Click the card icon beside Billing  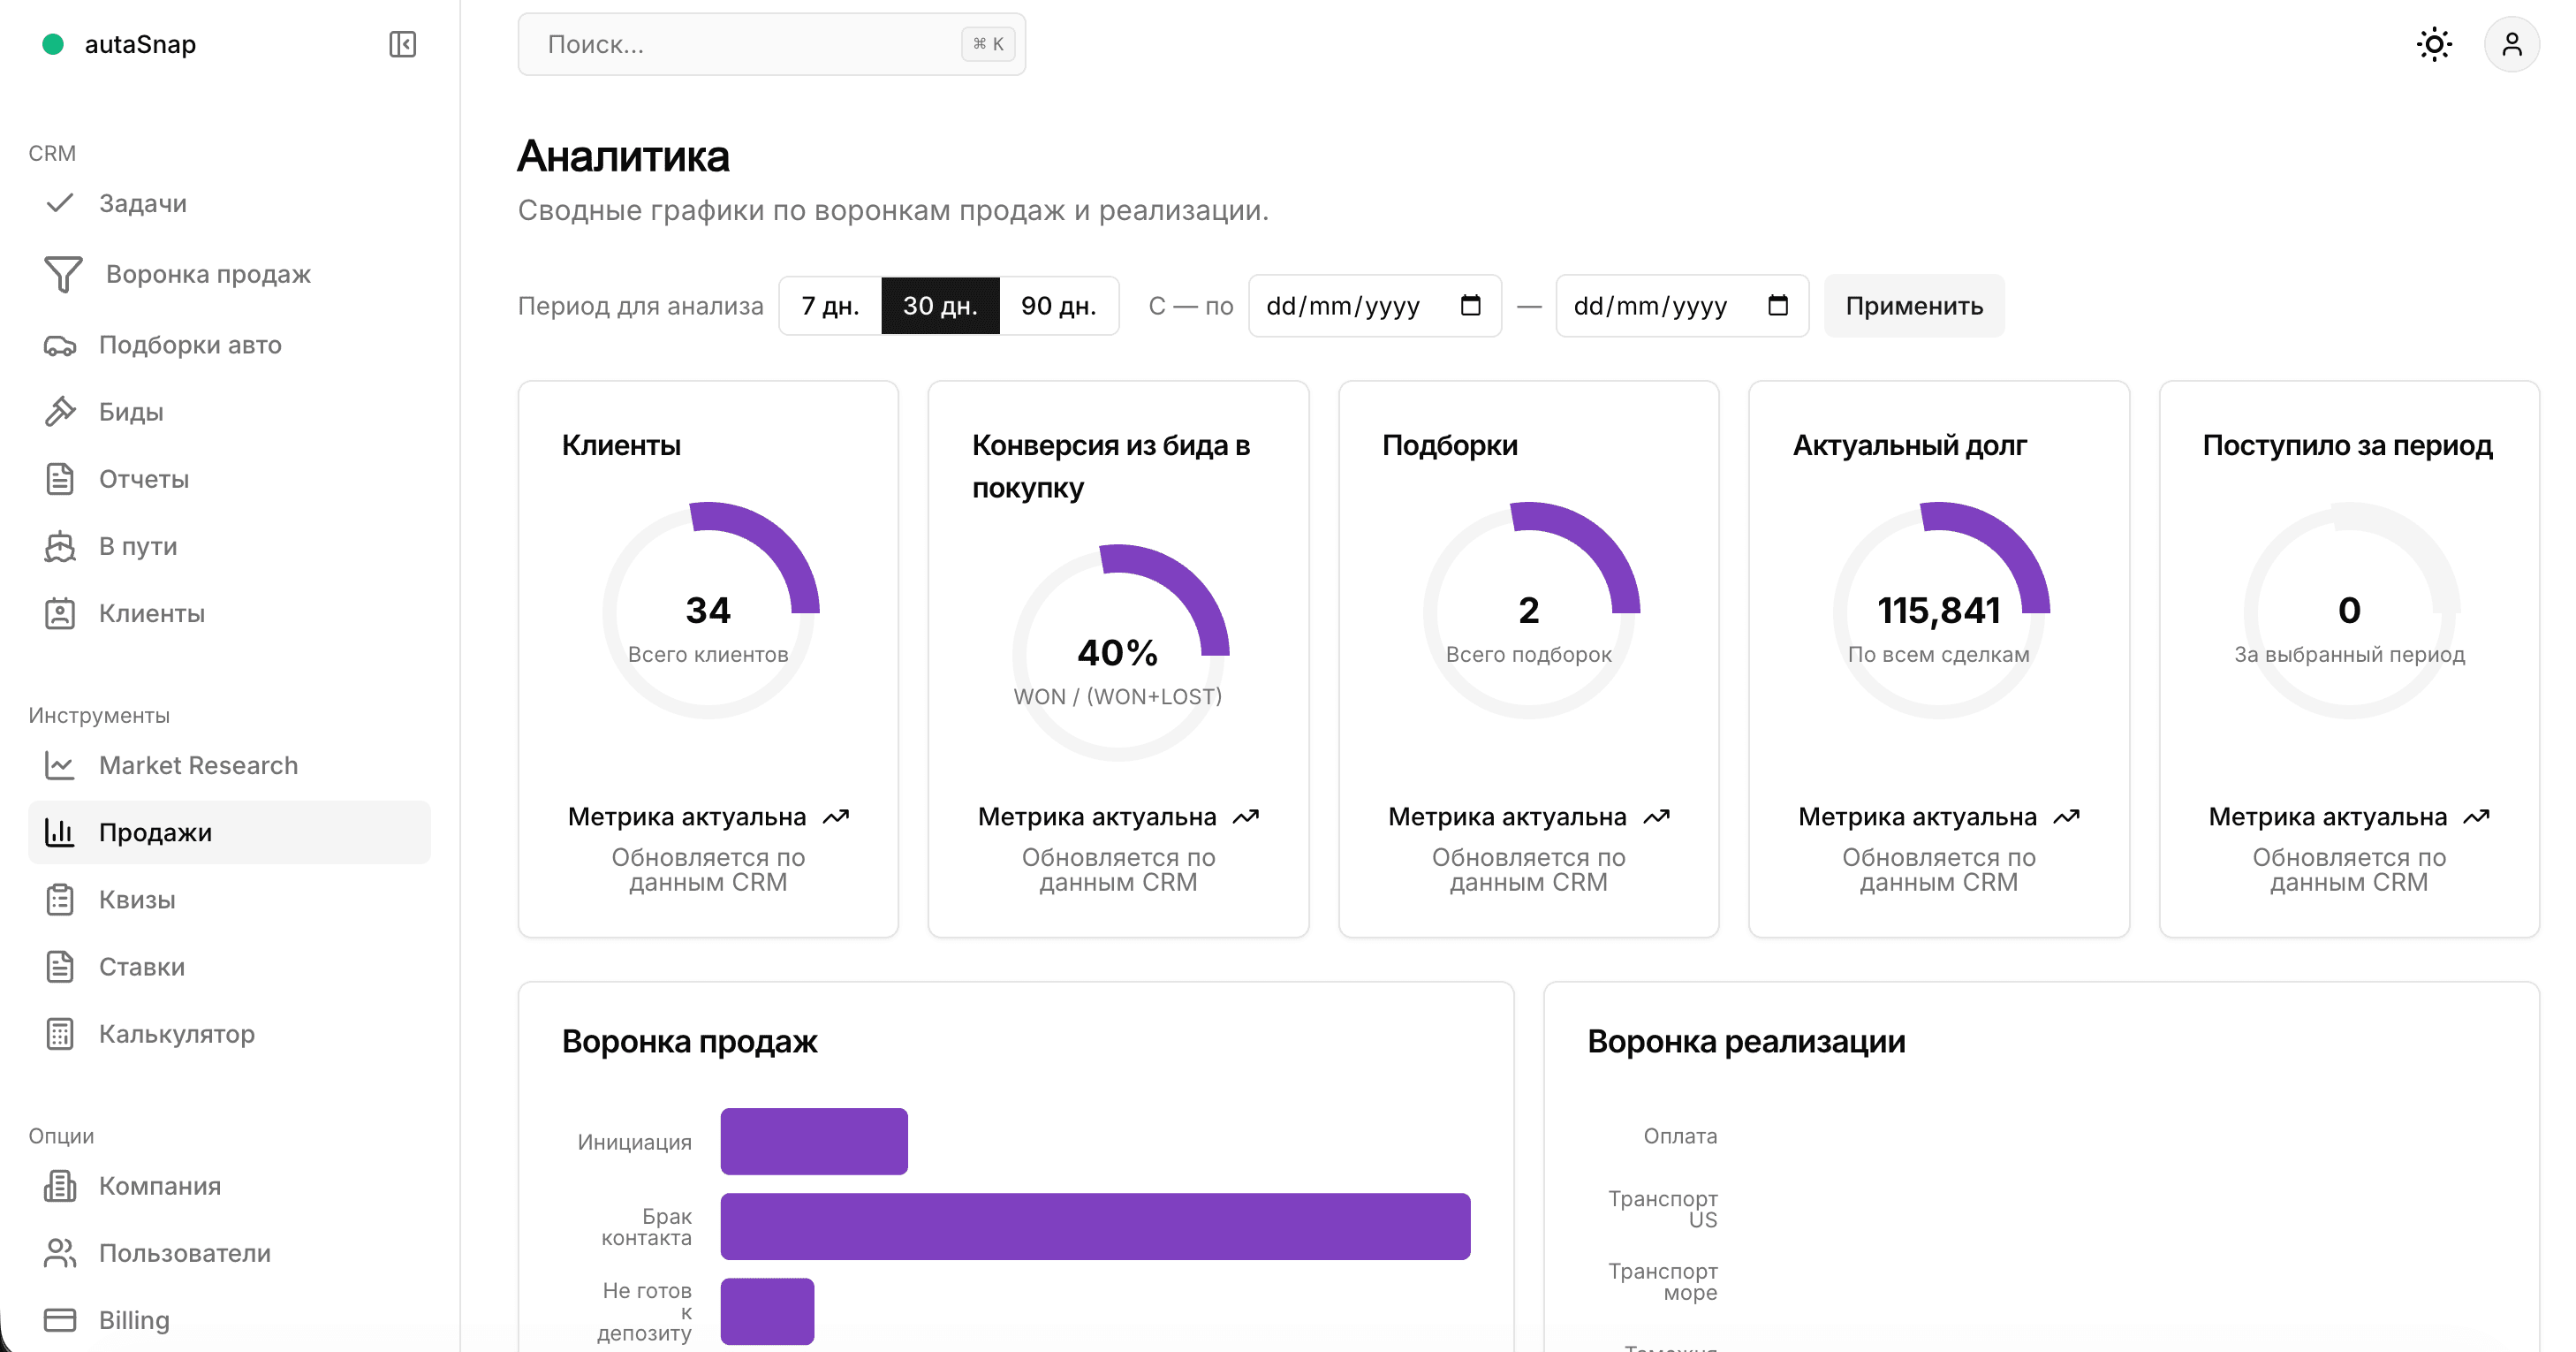(x=60, y=1319)
